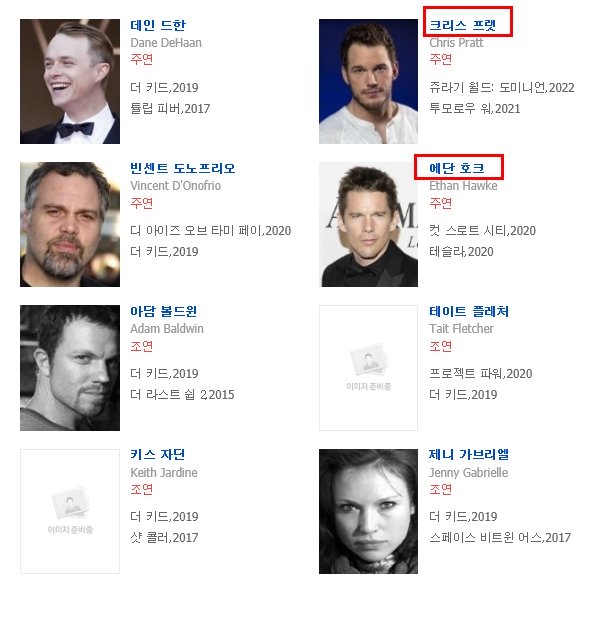Open the 아담 볼드윈 name link
599x626 pixels.
pos(164,311)
